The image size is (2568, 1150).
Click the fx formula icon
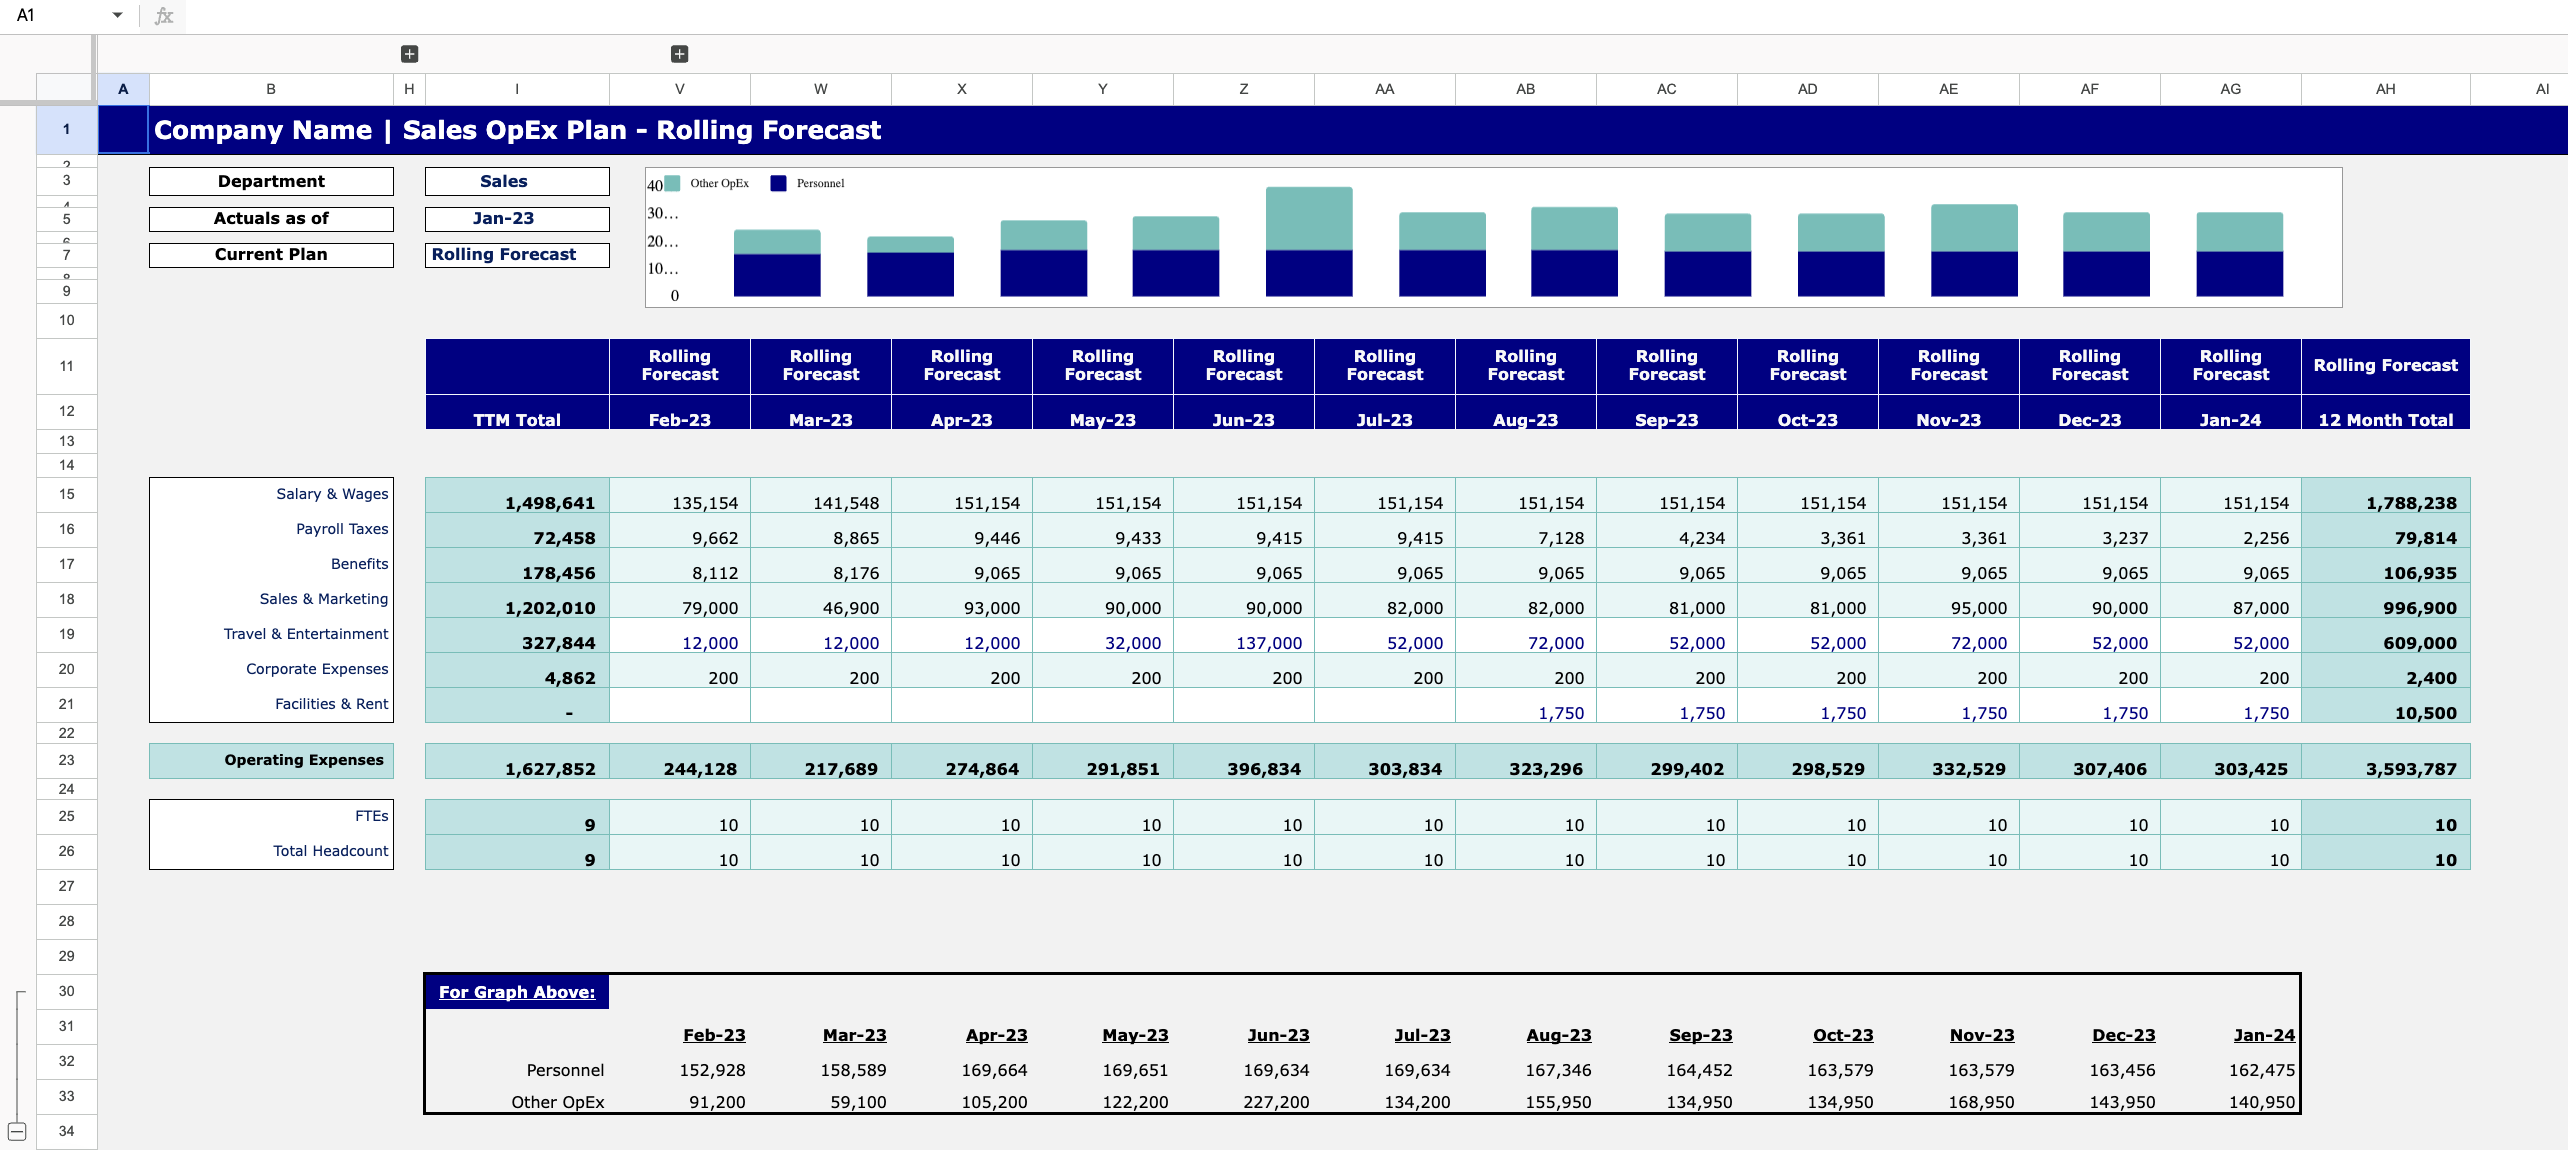point(162,15)
